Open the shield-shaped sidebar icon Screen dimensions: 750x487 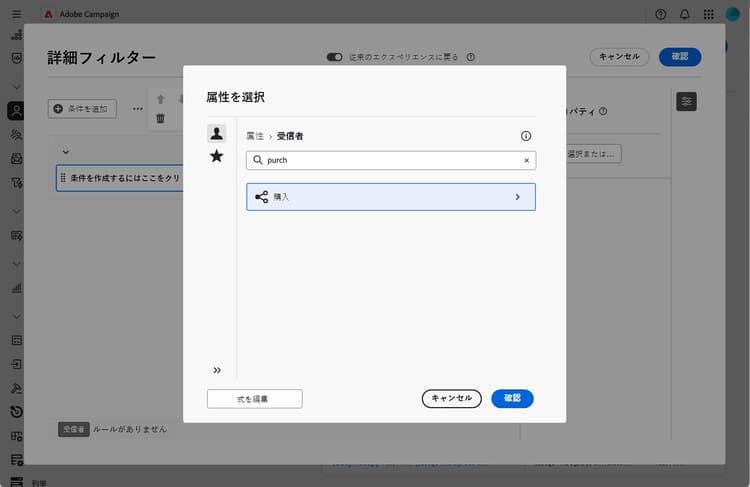pos(17,58)
